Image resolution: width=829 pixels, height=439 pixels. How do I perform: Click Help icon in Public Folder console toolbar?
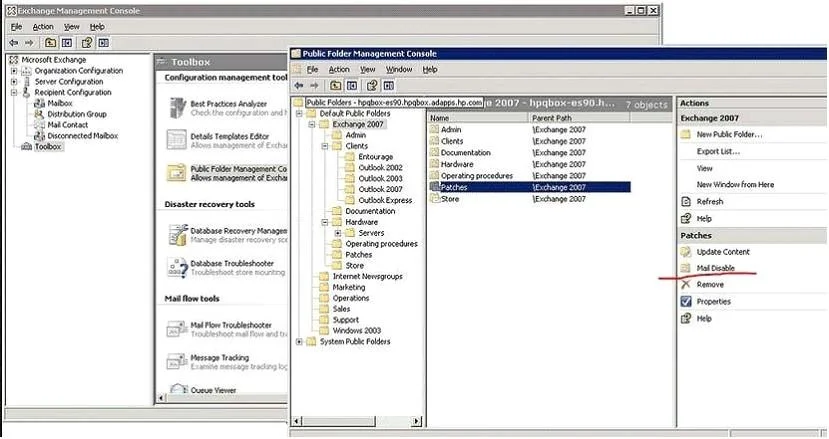click(372, 86)
